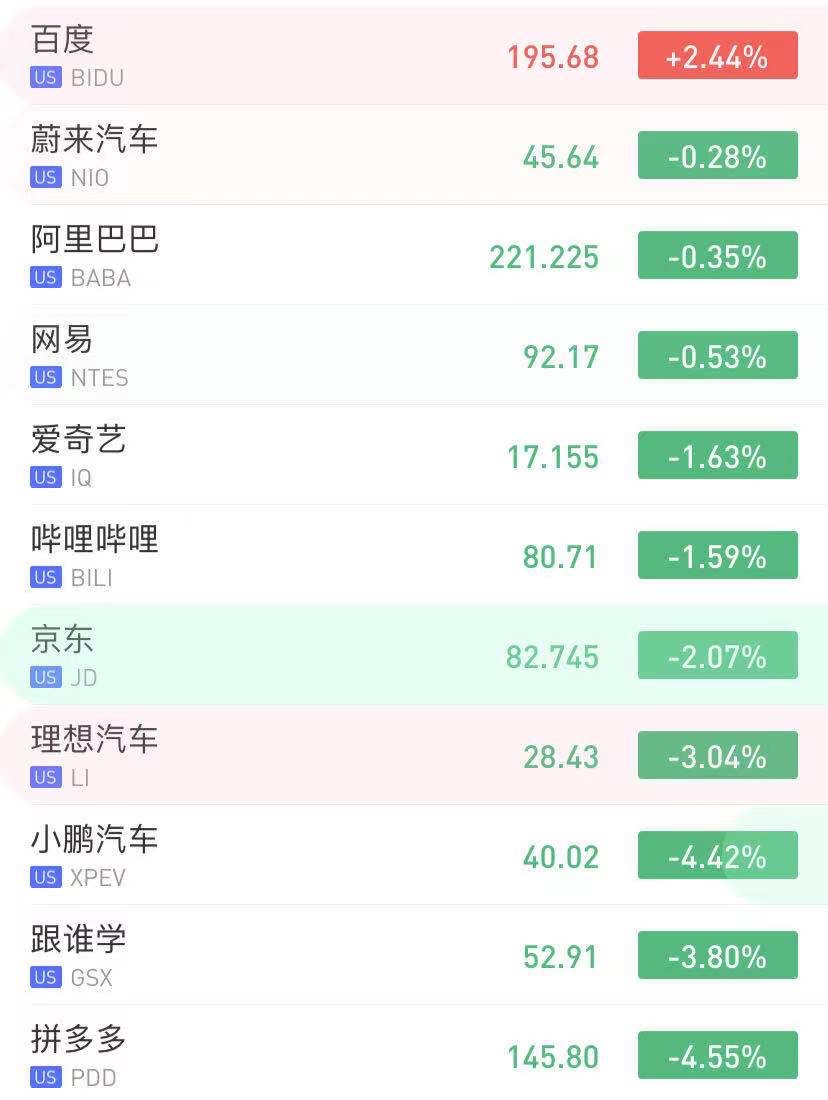Click the US badge beside NIO
The image size is (828, 1100).
46,178
